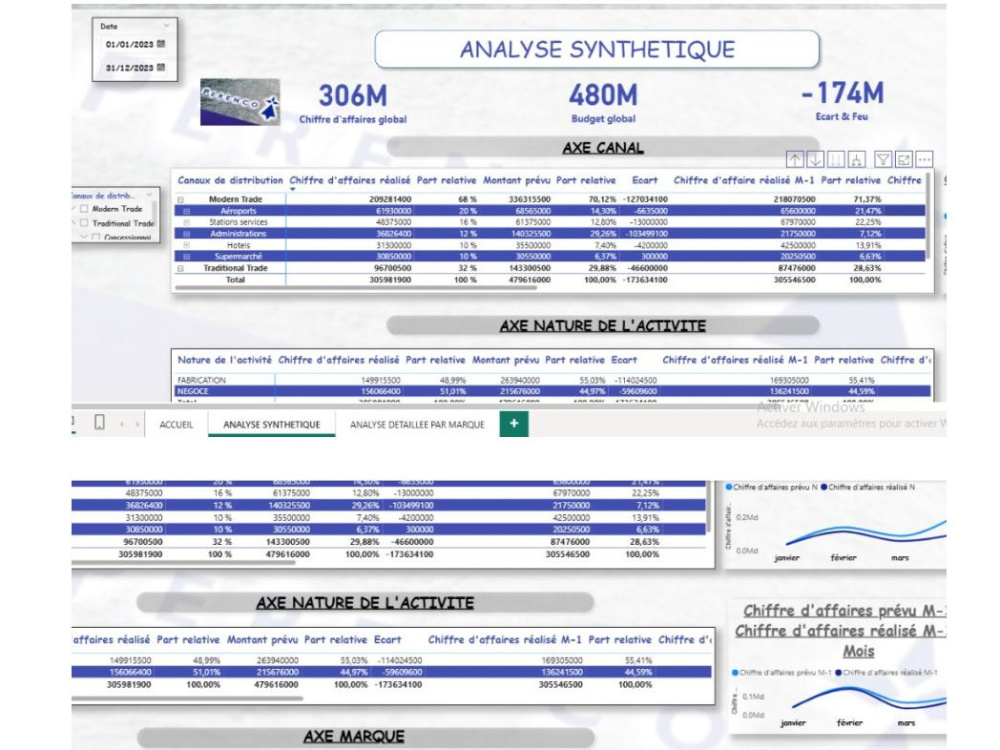Click legend dot for Chiffre d'affaires prévu N
Viewport: 1000px width, 750px height.
tap(729, 487)
